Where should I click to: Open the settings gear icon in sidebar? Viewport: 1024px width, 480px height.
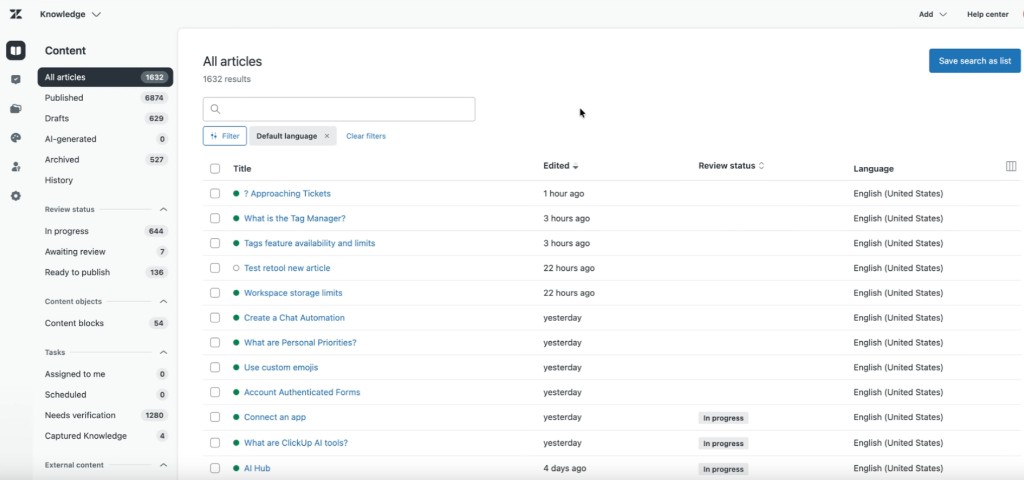click(x=16, y=196)
